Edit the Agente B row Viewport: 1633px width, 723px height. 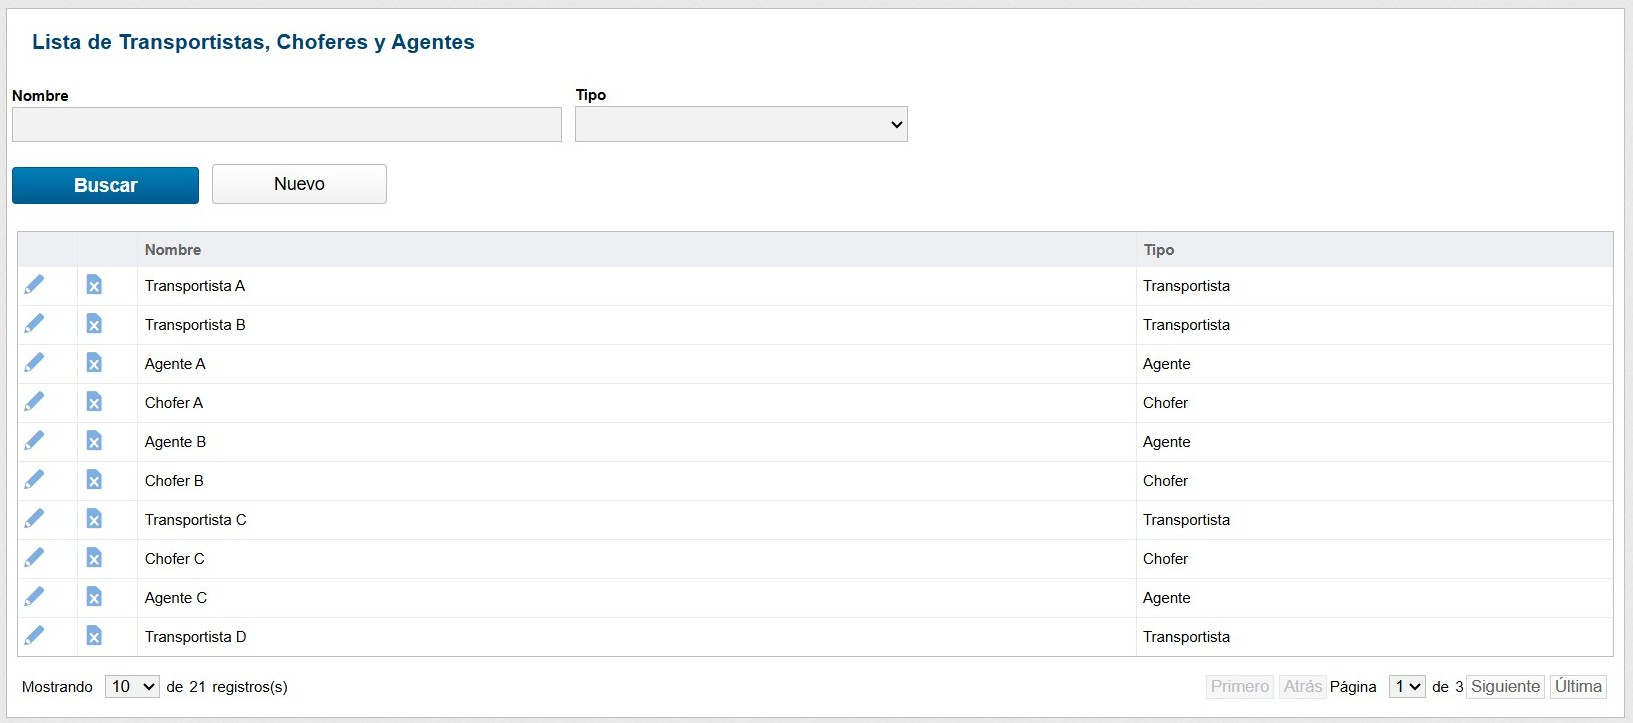(x=34, y=441)
